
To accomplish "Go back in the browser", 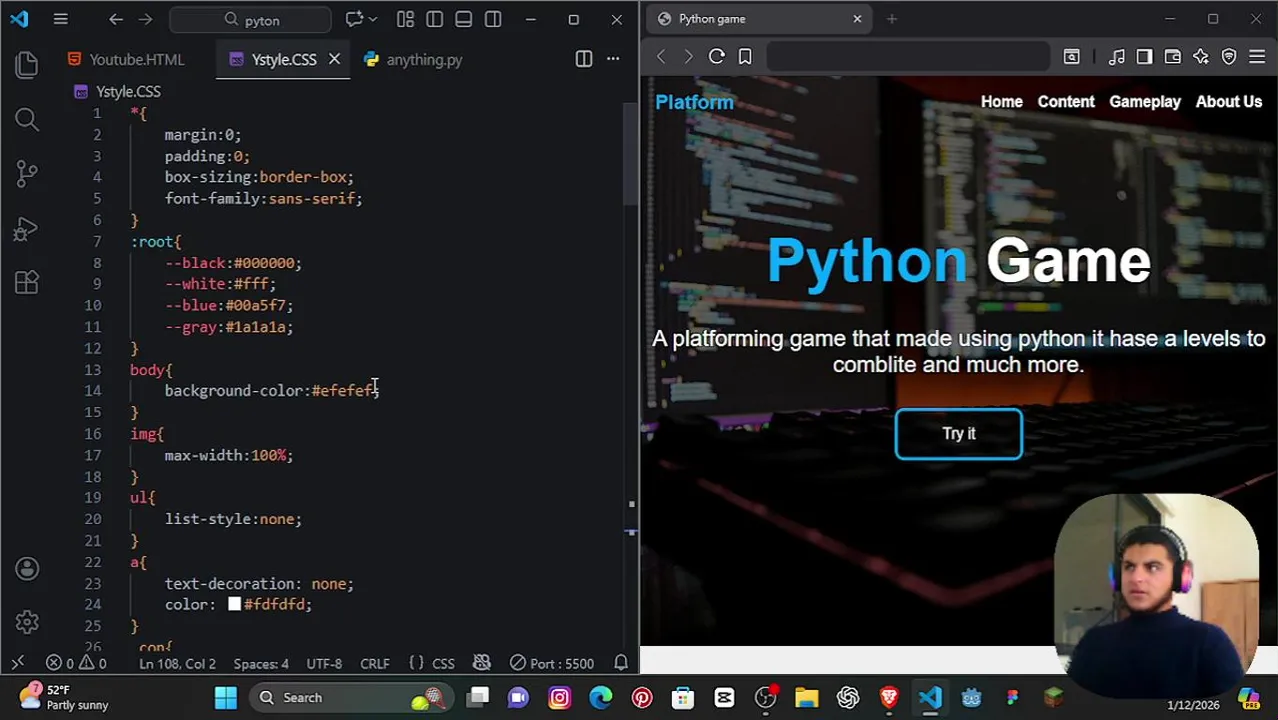I will click(x=661, y=57).
